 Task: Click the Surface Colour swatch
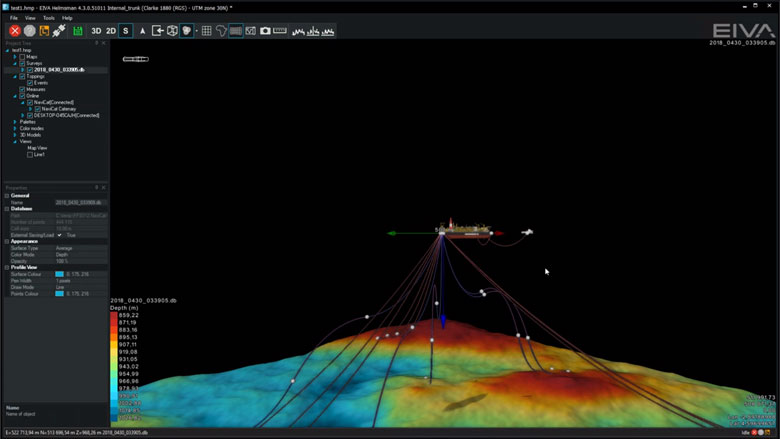pyautogui.click(x=60, y=273)
